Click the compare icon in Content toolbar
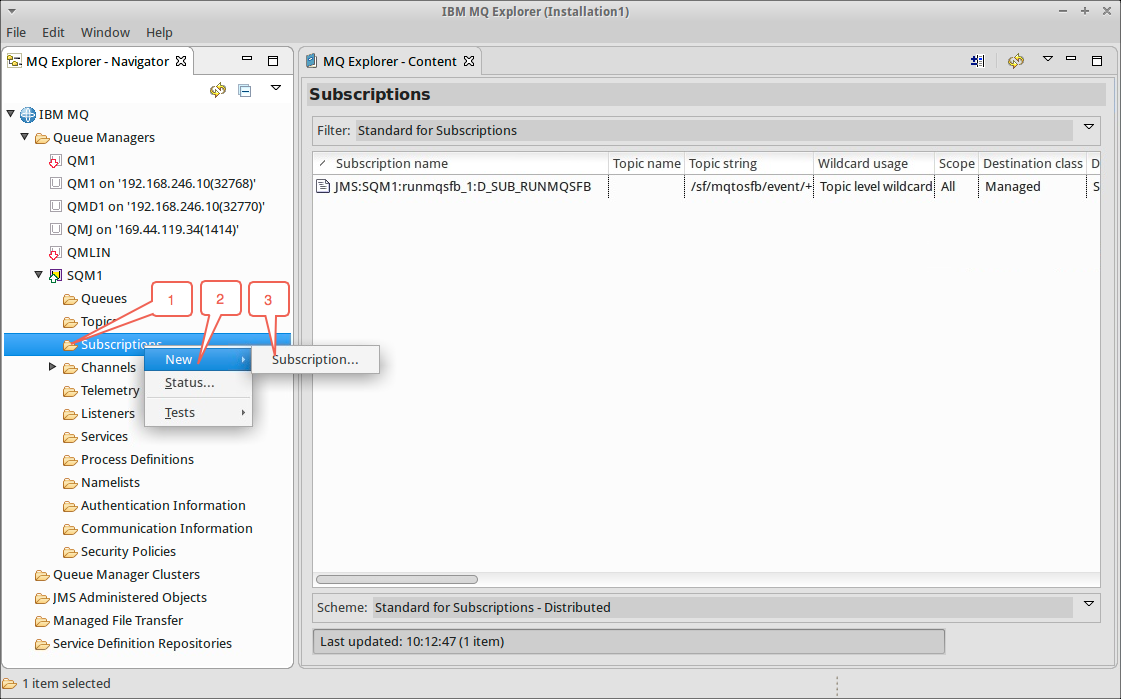1121x699 pixels. 977,61
